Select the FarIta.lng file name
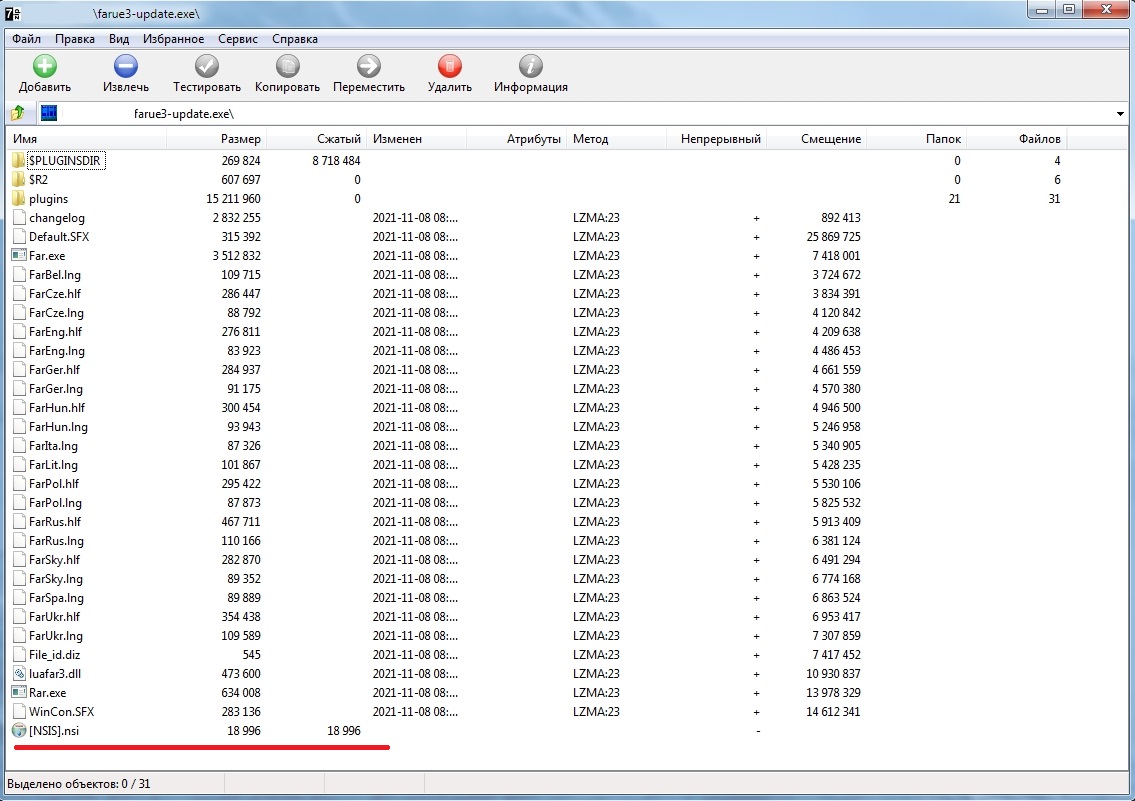The height and width of the screenshot is (801, 1135). click(x=54, y=446)
